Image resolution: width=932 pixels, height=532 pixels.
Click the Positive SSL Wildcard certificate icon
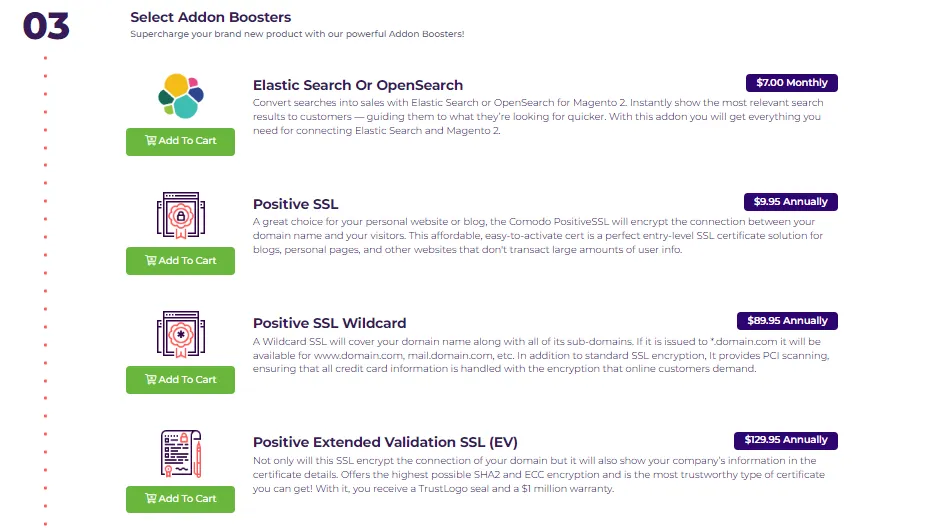180,336
